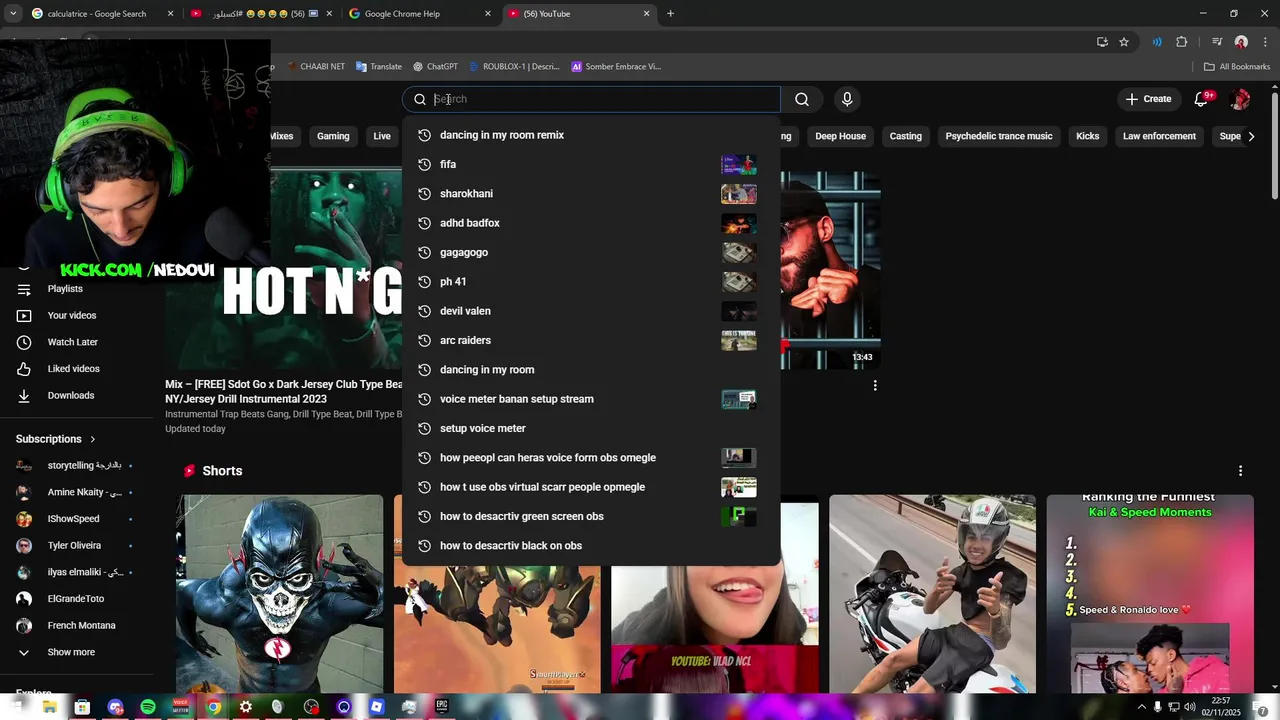Screen dimensions: 1280x720
Task: Open Chrome profile avatar
Action: [x=1241, y=42]
